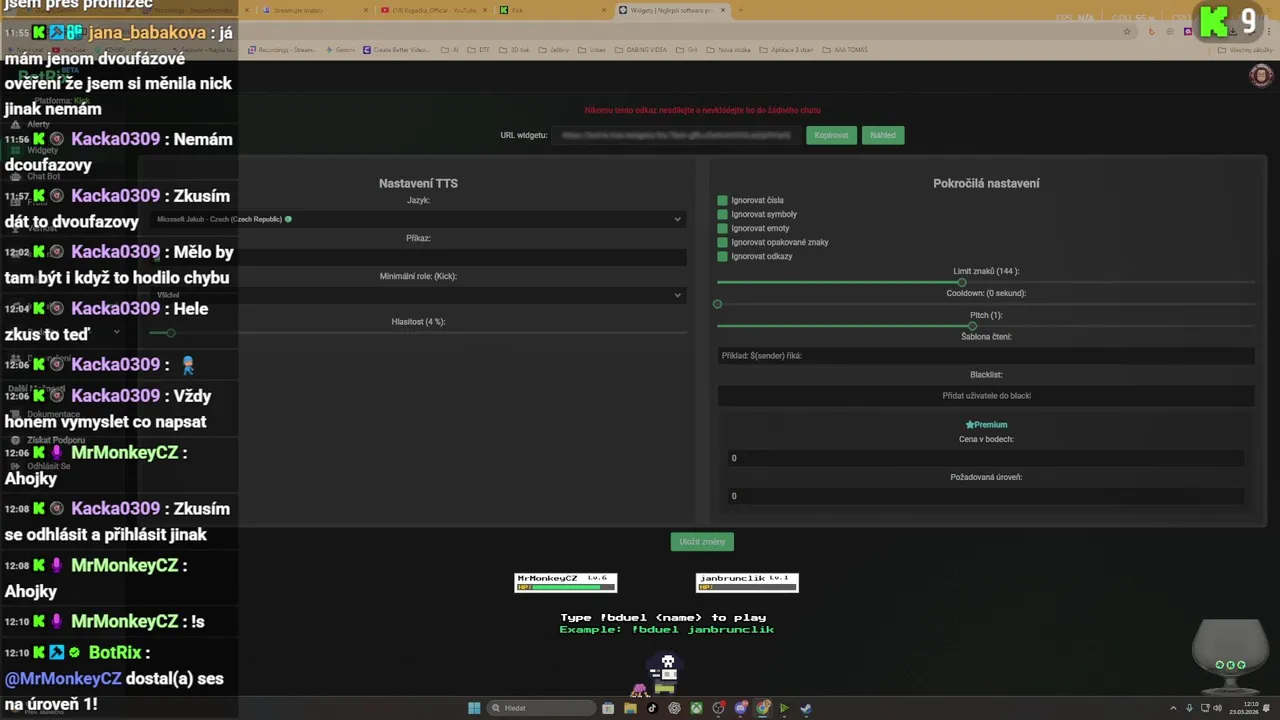Open File Explorer from the taskbar

pos(630,708)
